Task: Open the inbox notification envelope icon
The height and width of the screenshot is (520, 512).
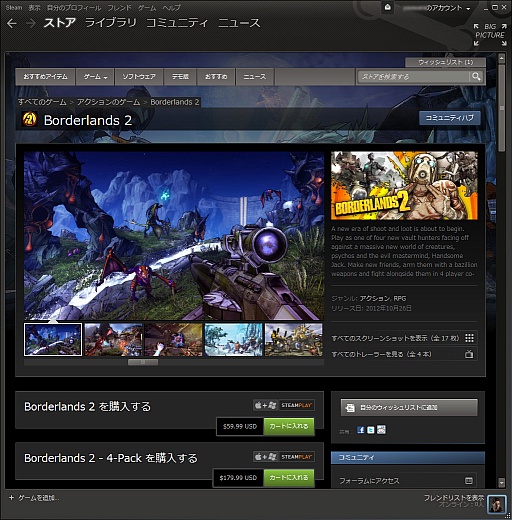Action: click(x=387, y=7)
